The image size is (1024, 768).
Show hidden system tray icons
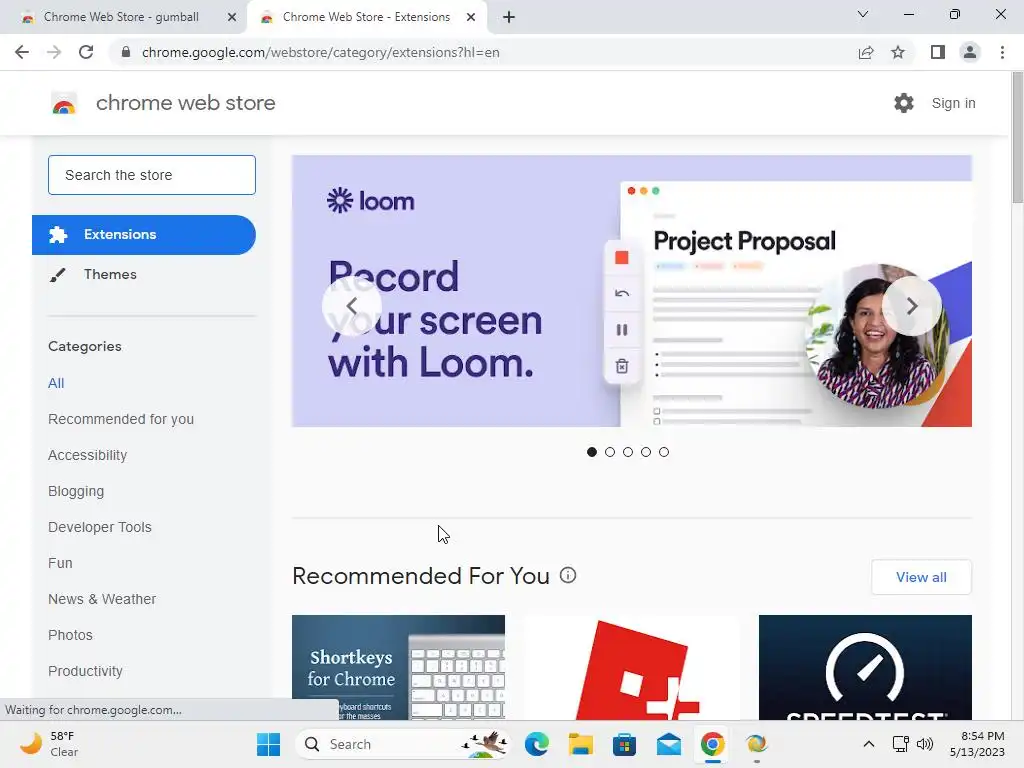[x=869, y=744]
